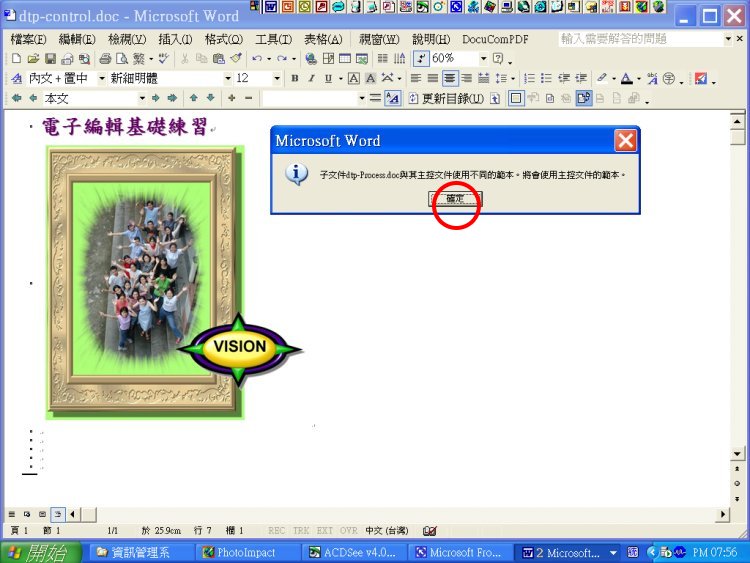Open the line spacing dropdown arrow
The width and height of the screenshot is (750, 563).
pyautogui.click(x=513, y=78)
